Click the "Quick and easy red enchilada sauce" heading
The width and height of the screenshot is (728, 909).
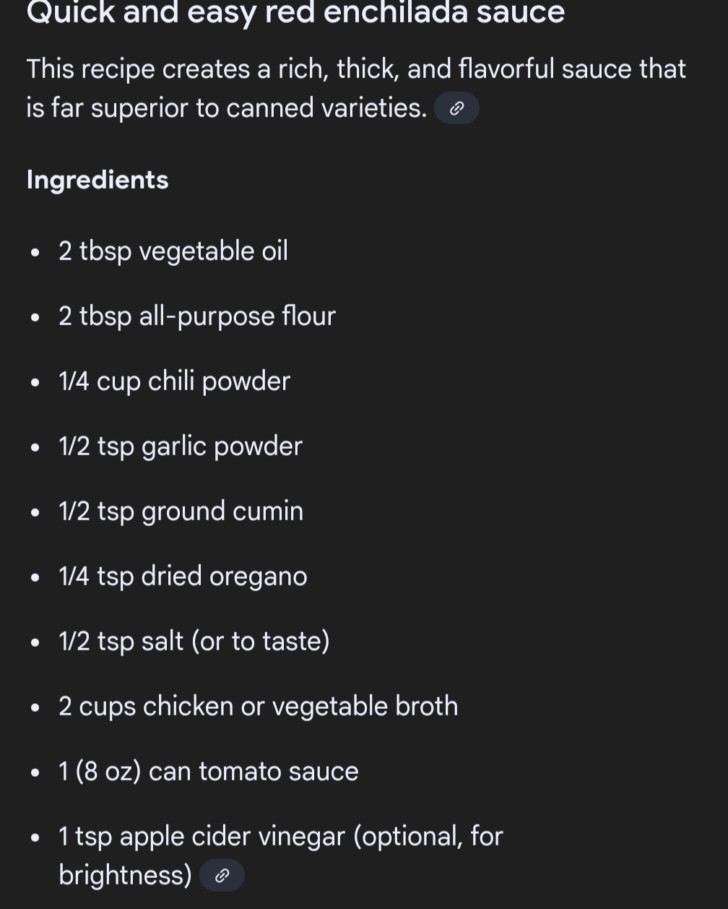(x=295, y=13)
